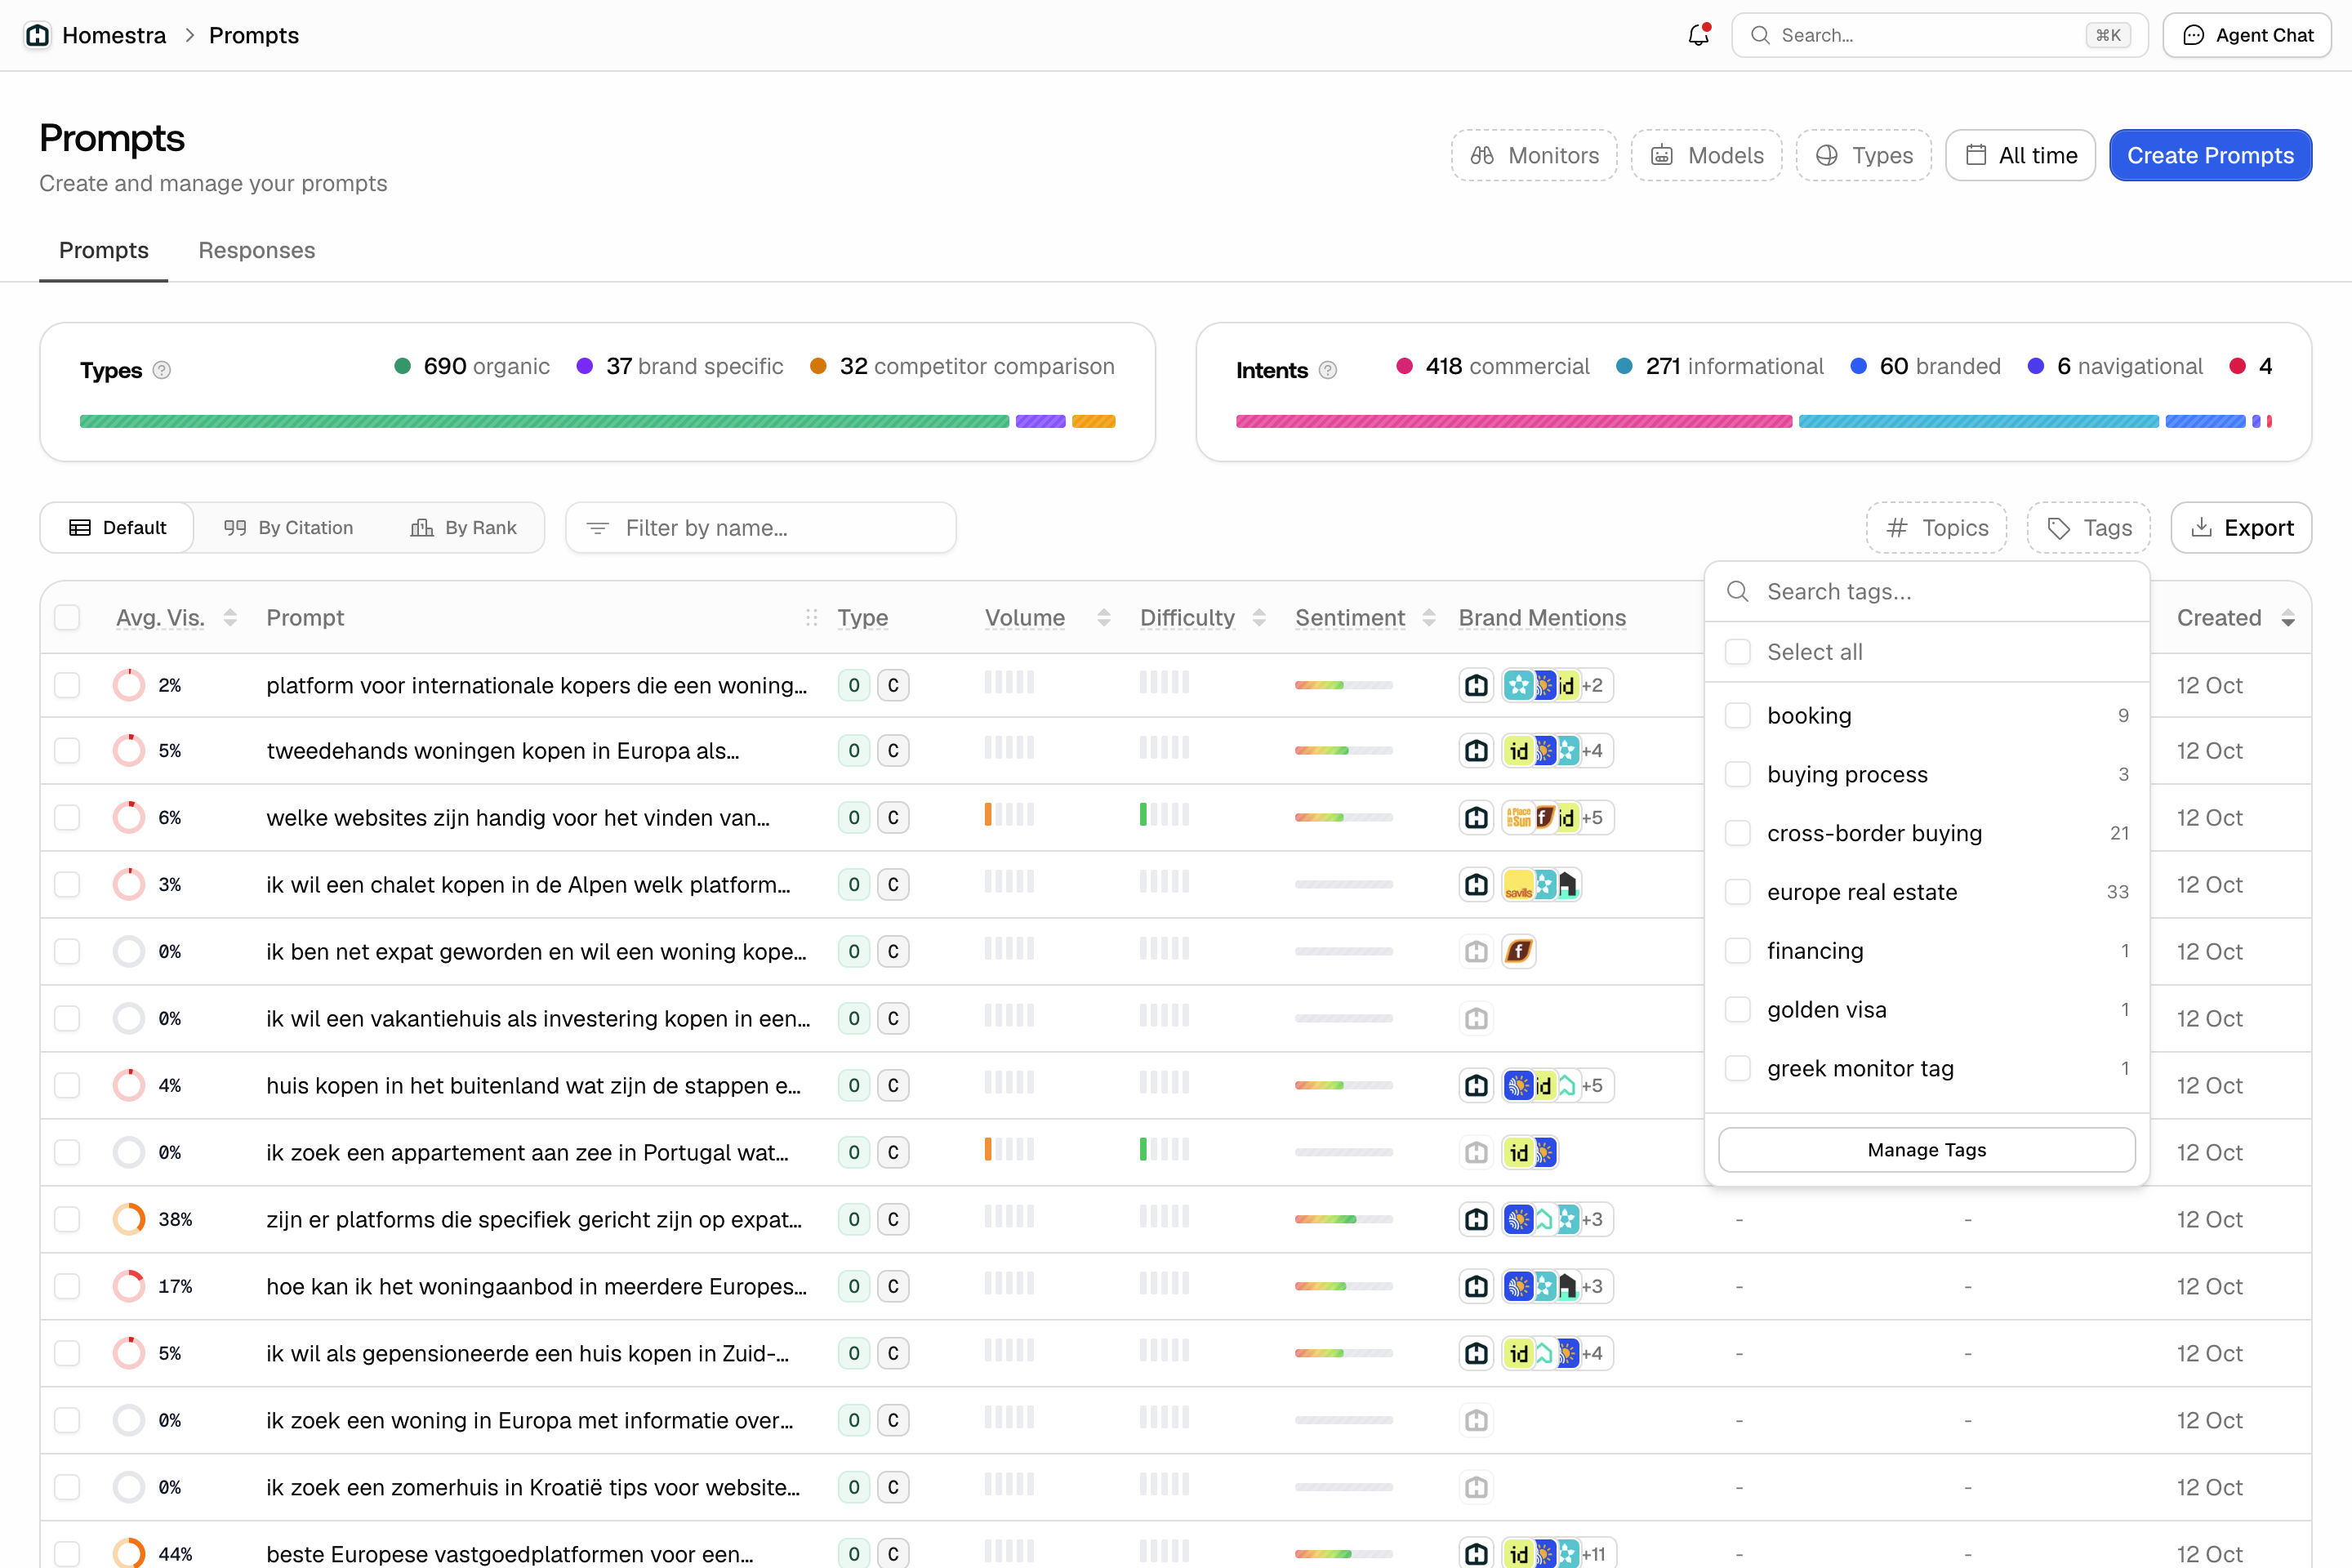Click the +11 brand mentions badge
The height and width of the screenshot is (1568, 2352).
tap(1593, 1553)
